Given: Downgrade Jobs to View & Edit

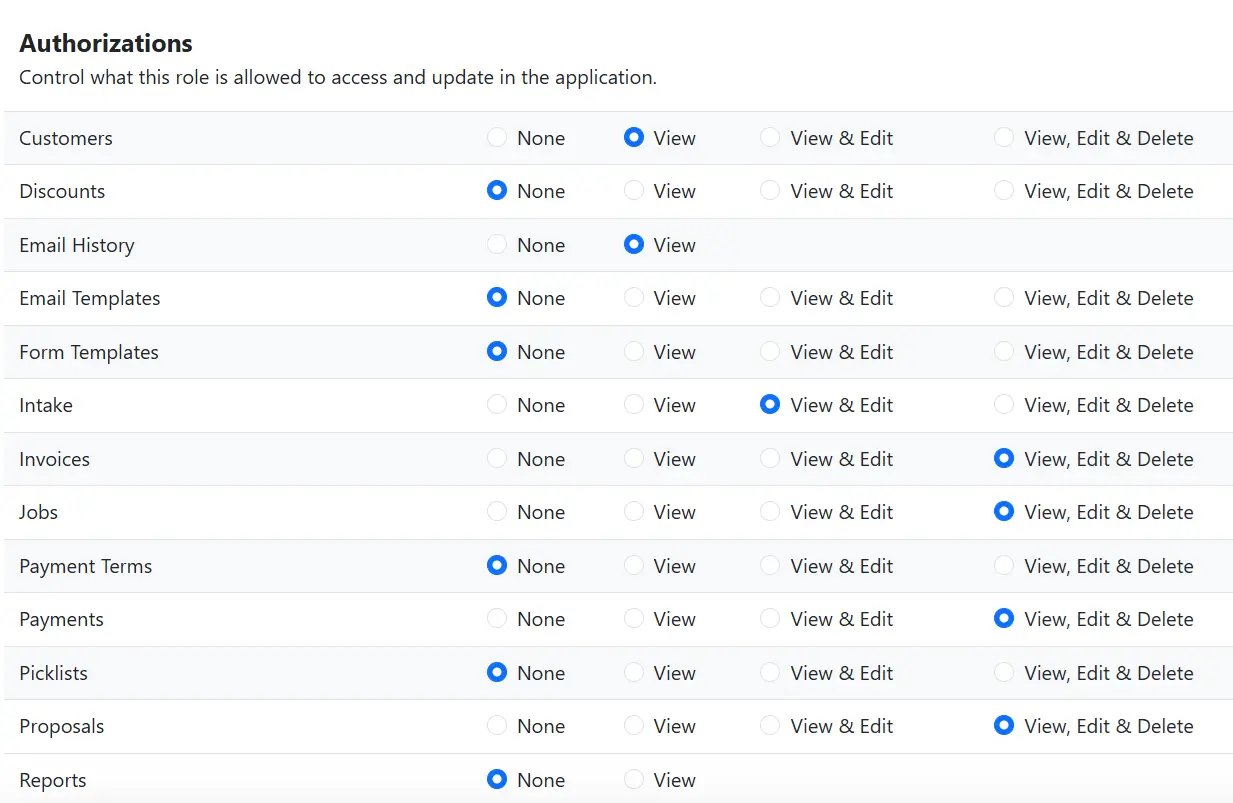Looking at the screenshot, I should point(770,512).
